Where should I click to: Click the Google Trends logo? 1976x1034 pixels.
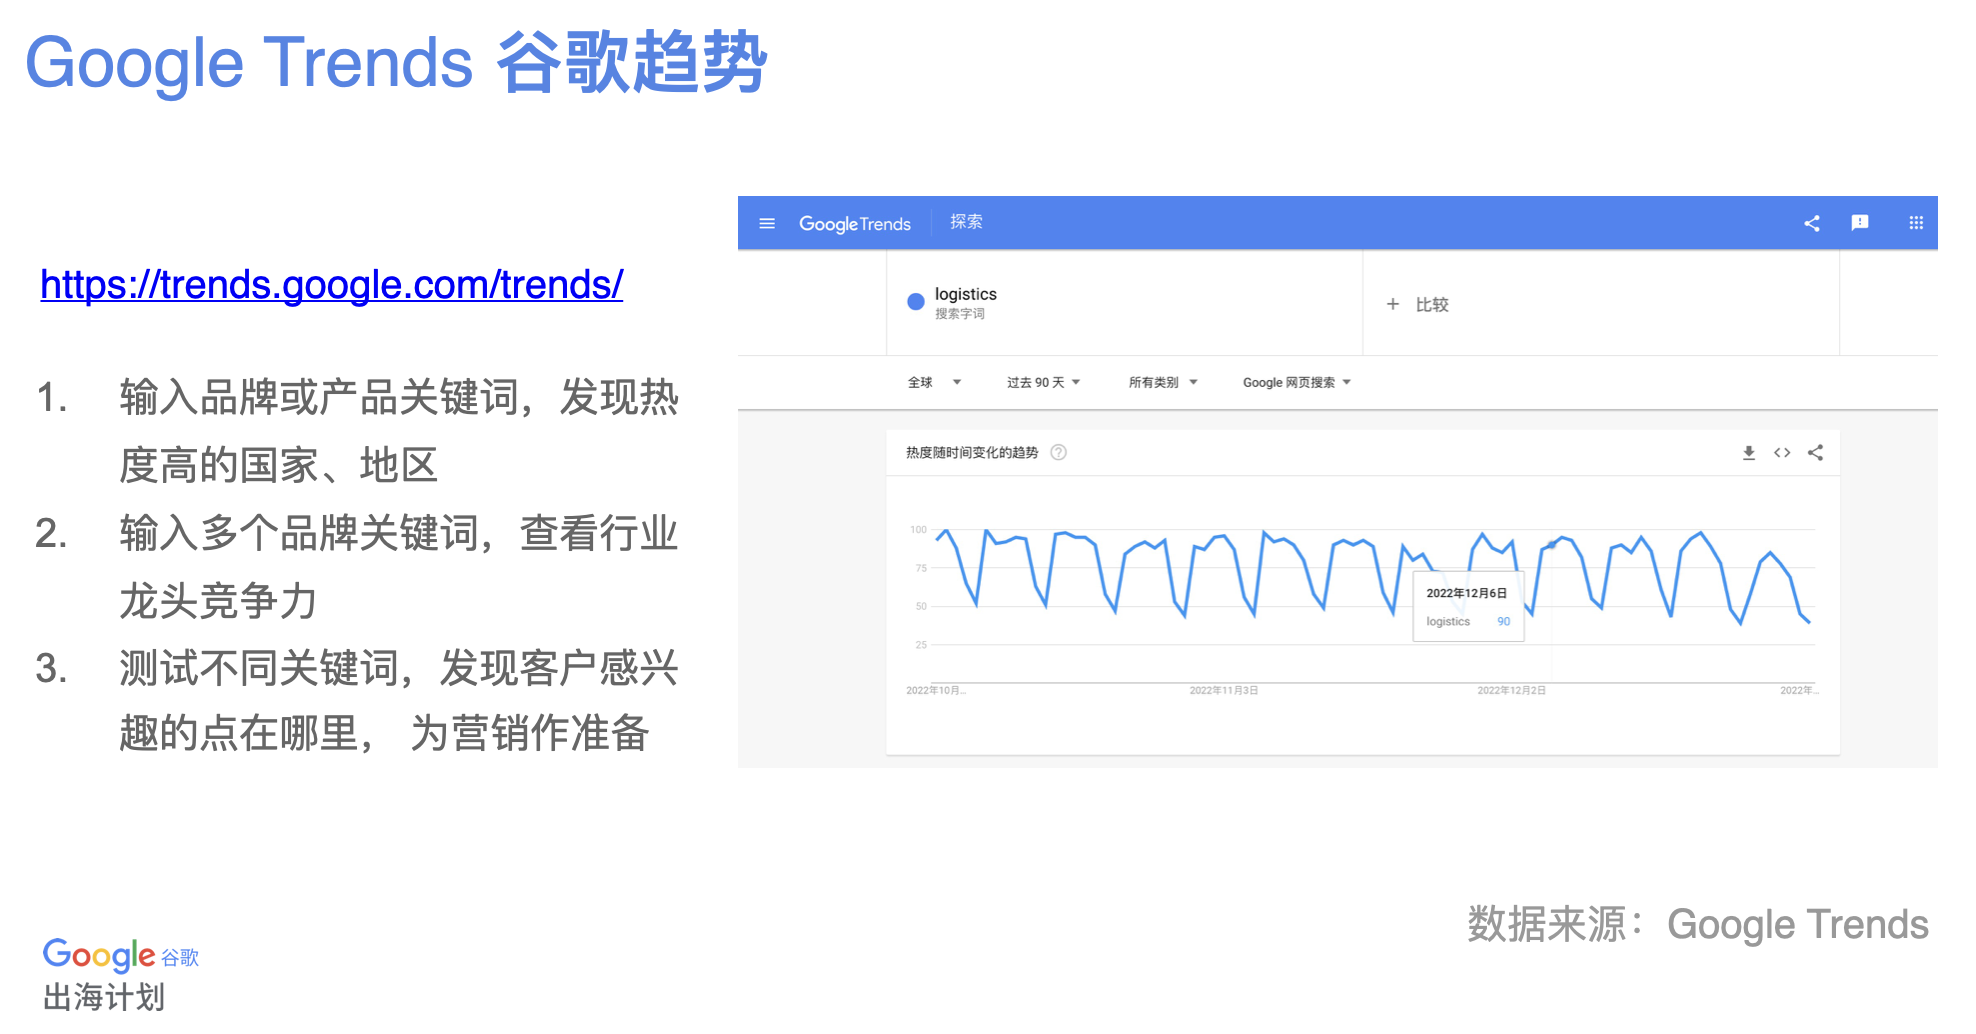point(855,223)
